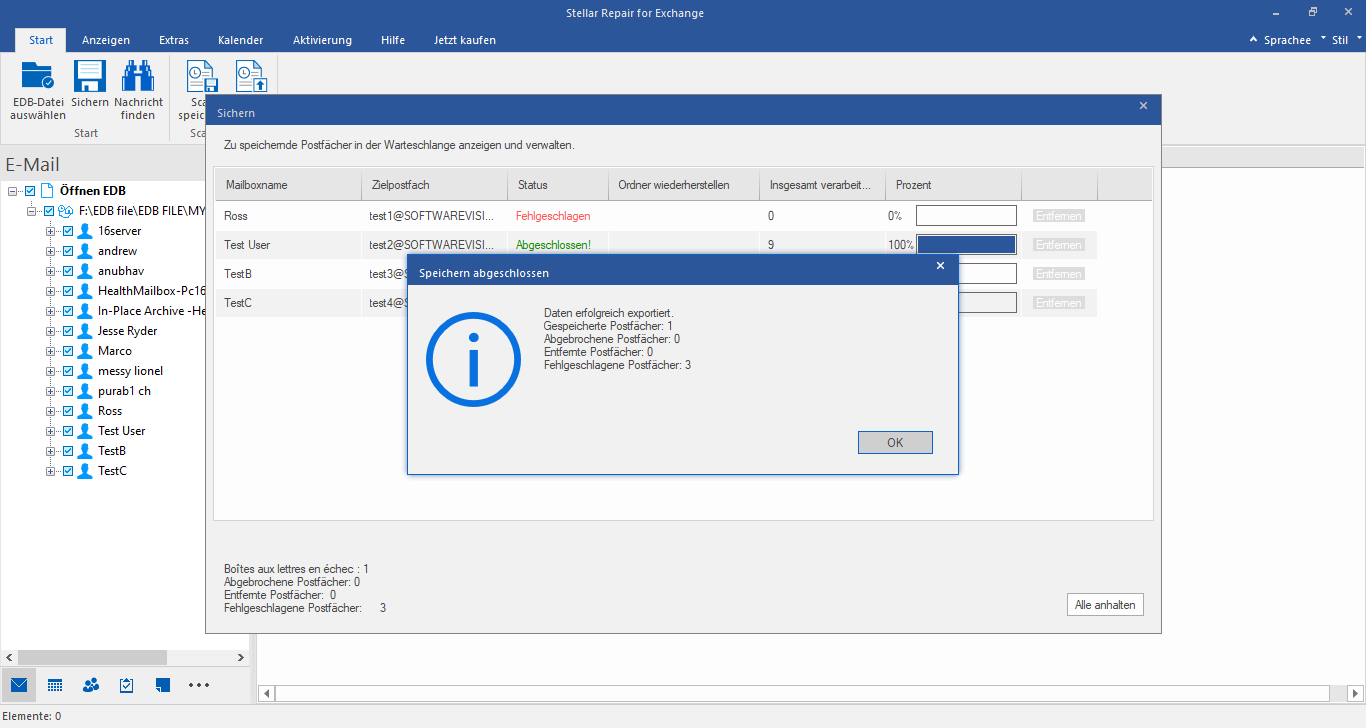Click the Test User progress bar
The height and width of the screenshot is (728, 1366).
966,245
